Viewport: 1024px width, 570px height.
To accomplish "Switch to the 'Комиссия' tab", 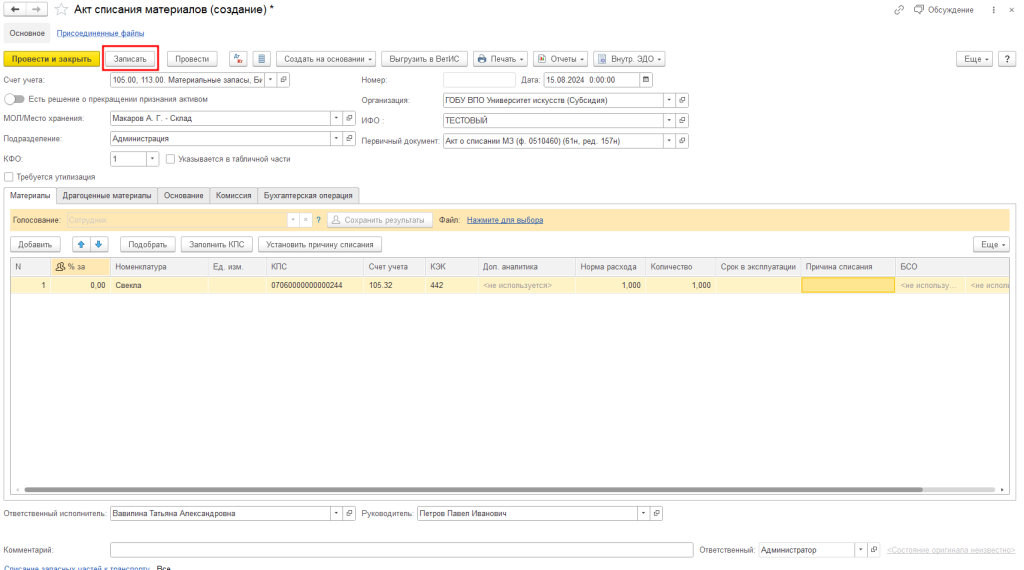I will [x=233, y=196].
